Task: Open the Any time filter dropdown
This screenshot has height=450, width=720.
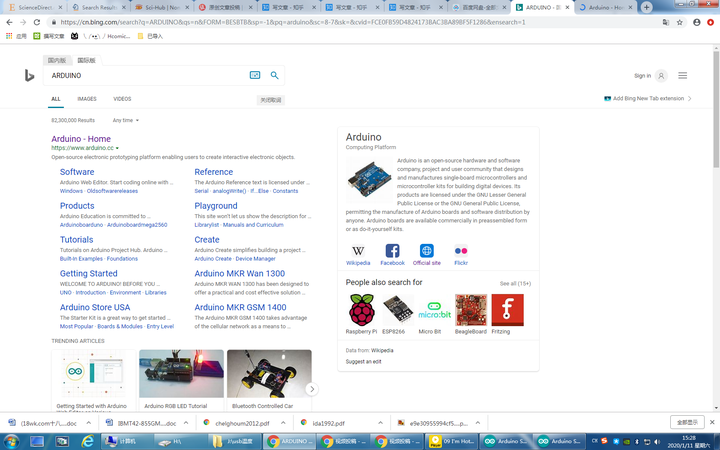Action: [x=125, y=120]
